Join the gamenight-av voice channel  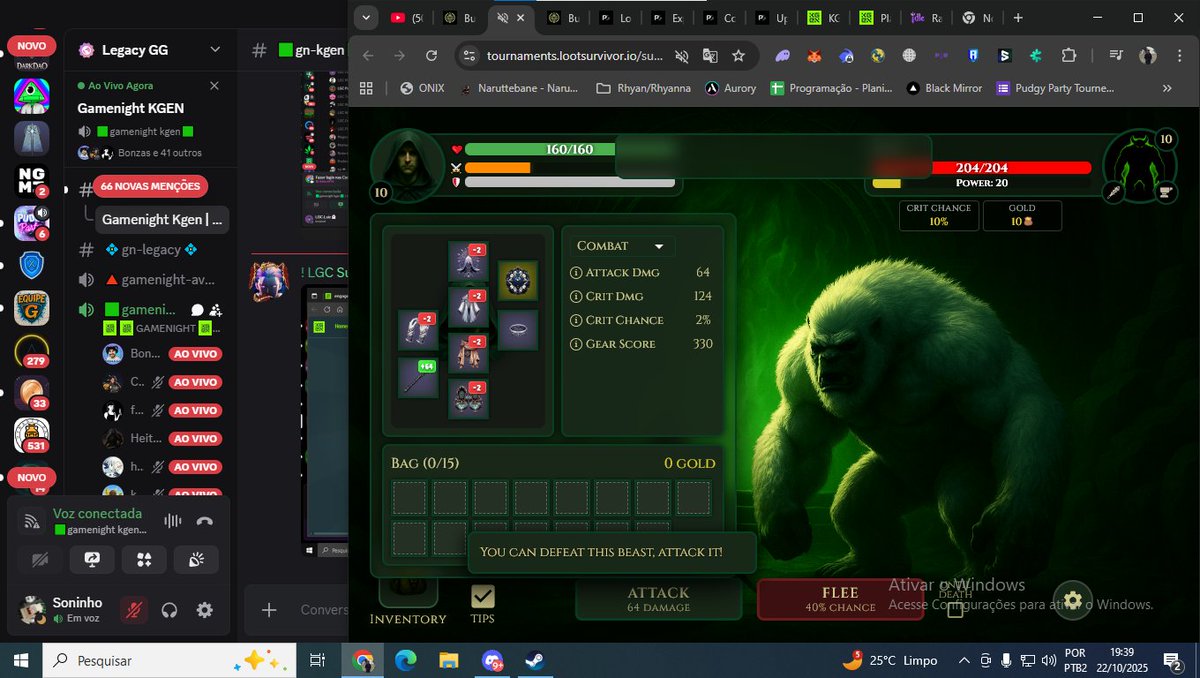pyautogui.click(x=153, y=280)
